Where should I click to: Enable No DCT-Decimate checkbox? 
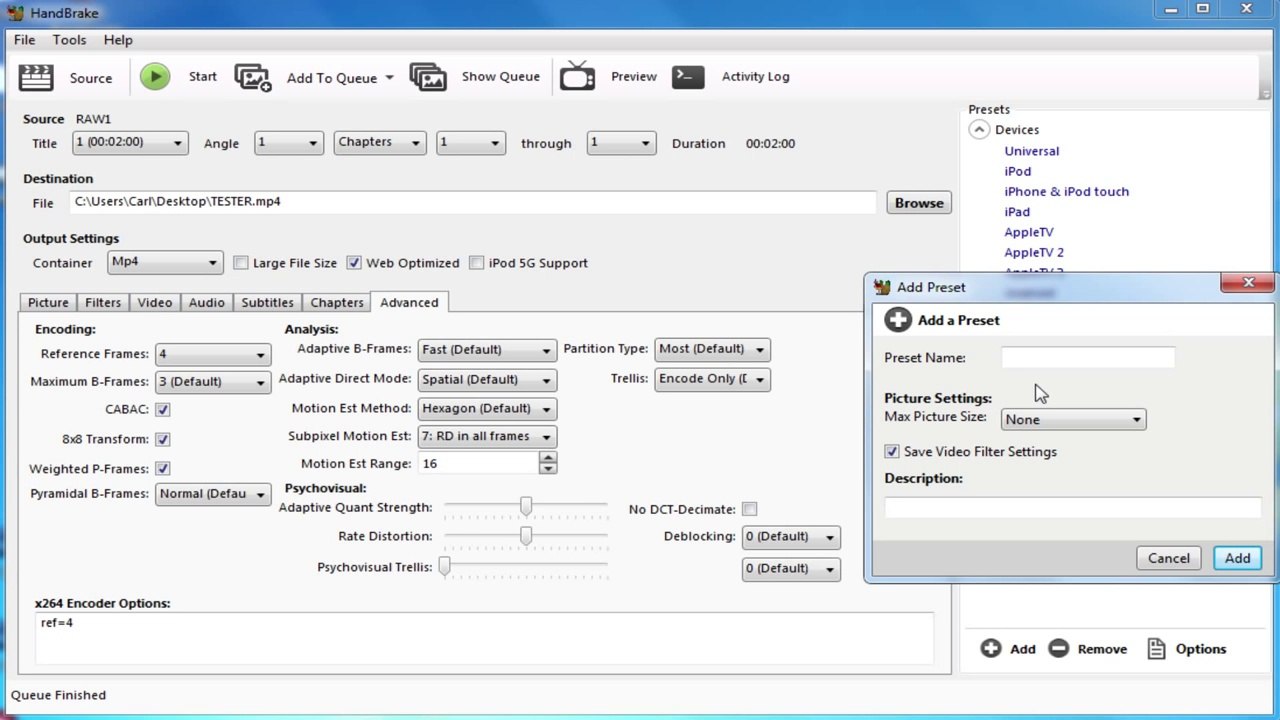[x=750, y=509]
